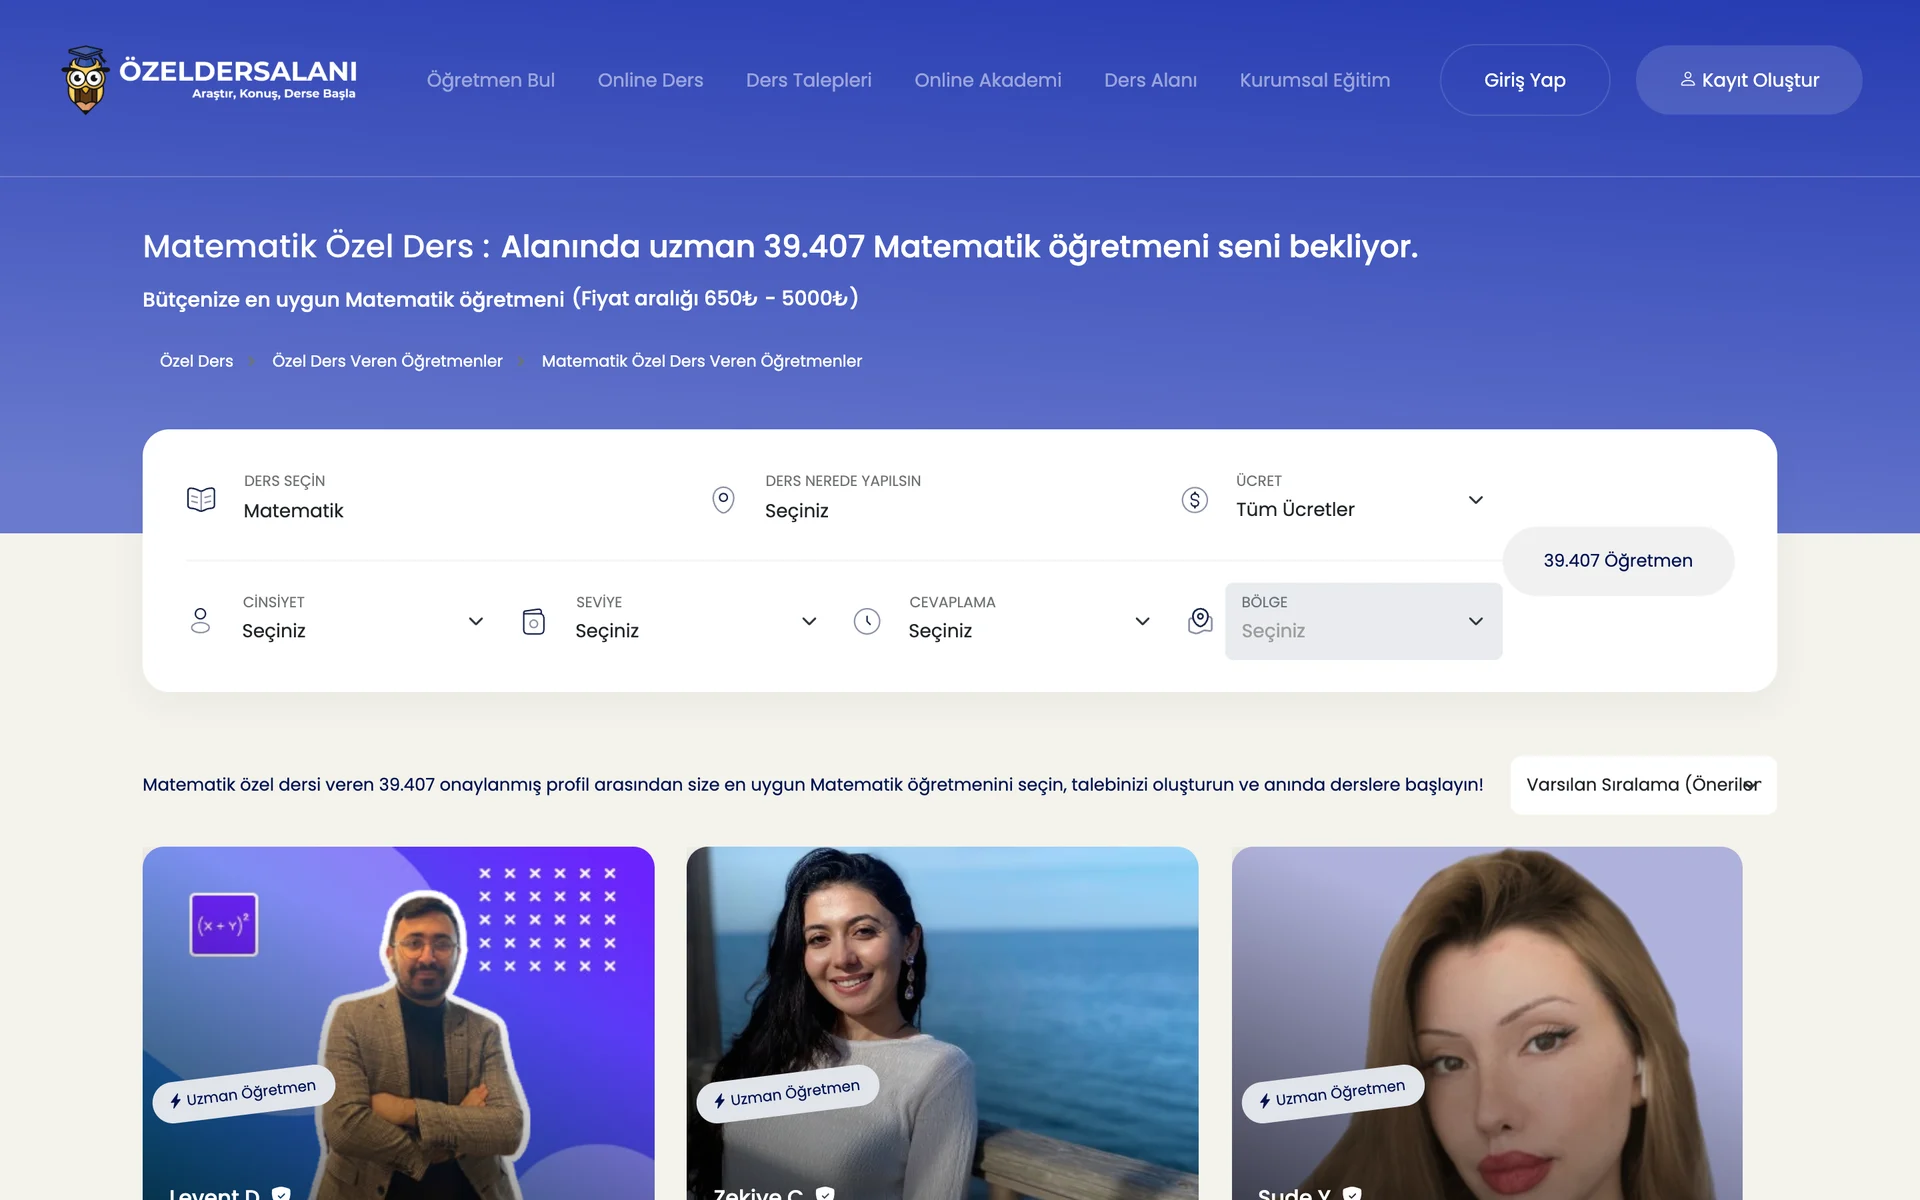Click the verified badge next to Levent D.
Image resolution: width=1920 pixels, height=1200 pixels.
281,1192
